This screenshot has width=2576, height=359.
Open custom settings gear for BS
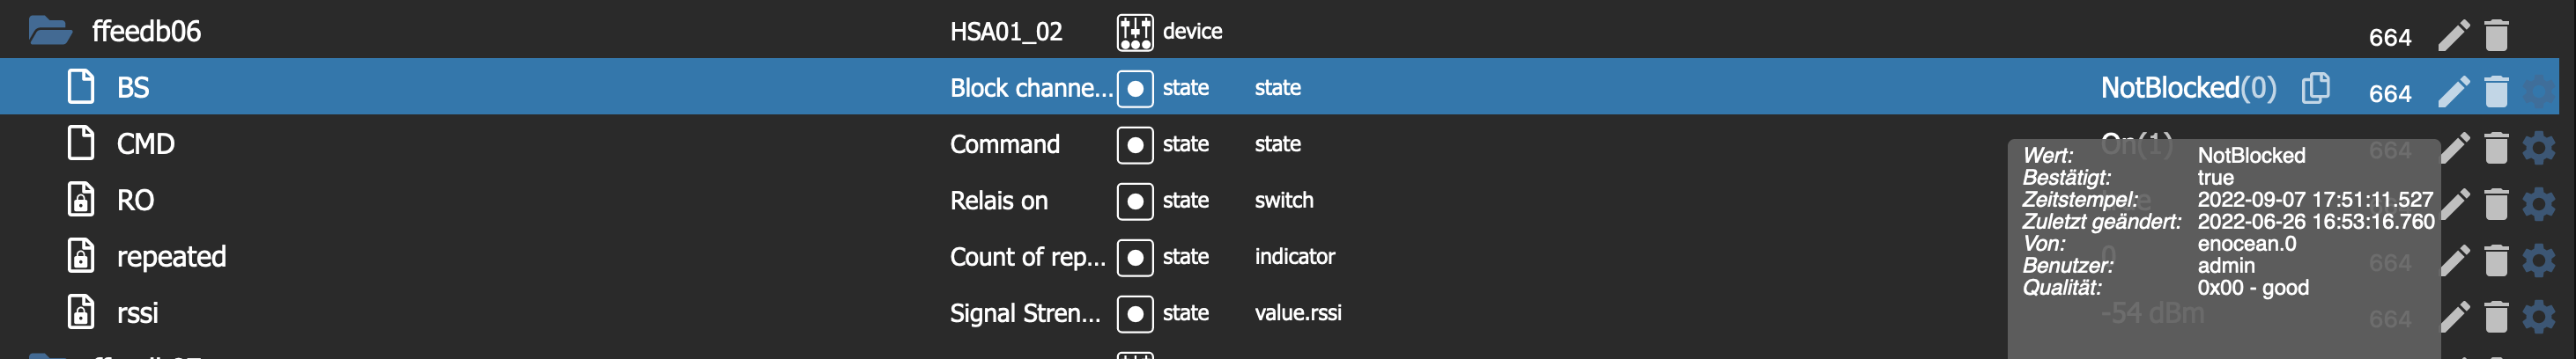[2538, 92]
